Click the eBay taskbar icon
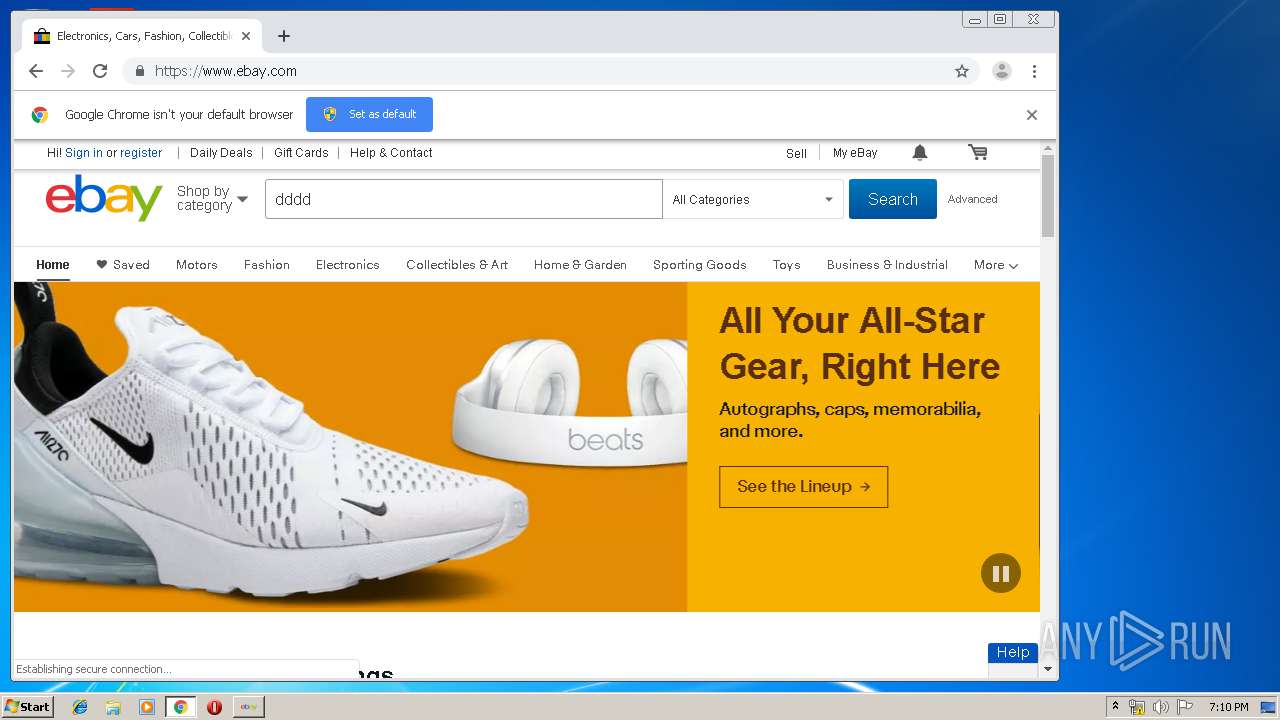Screen dimensions: 1280x720 tap(249, 707)
